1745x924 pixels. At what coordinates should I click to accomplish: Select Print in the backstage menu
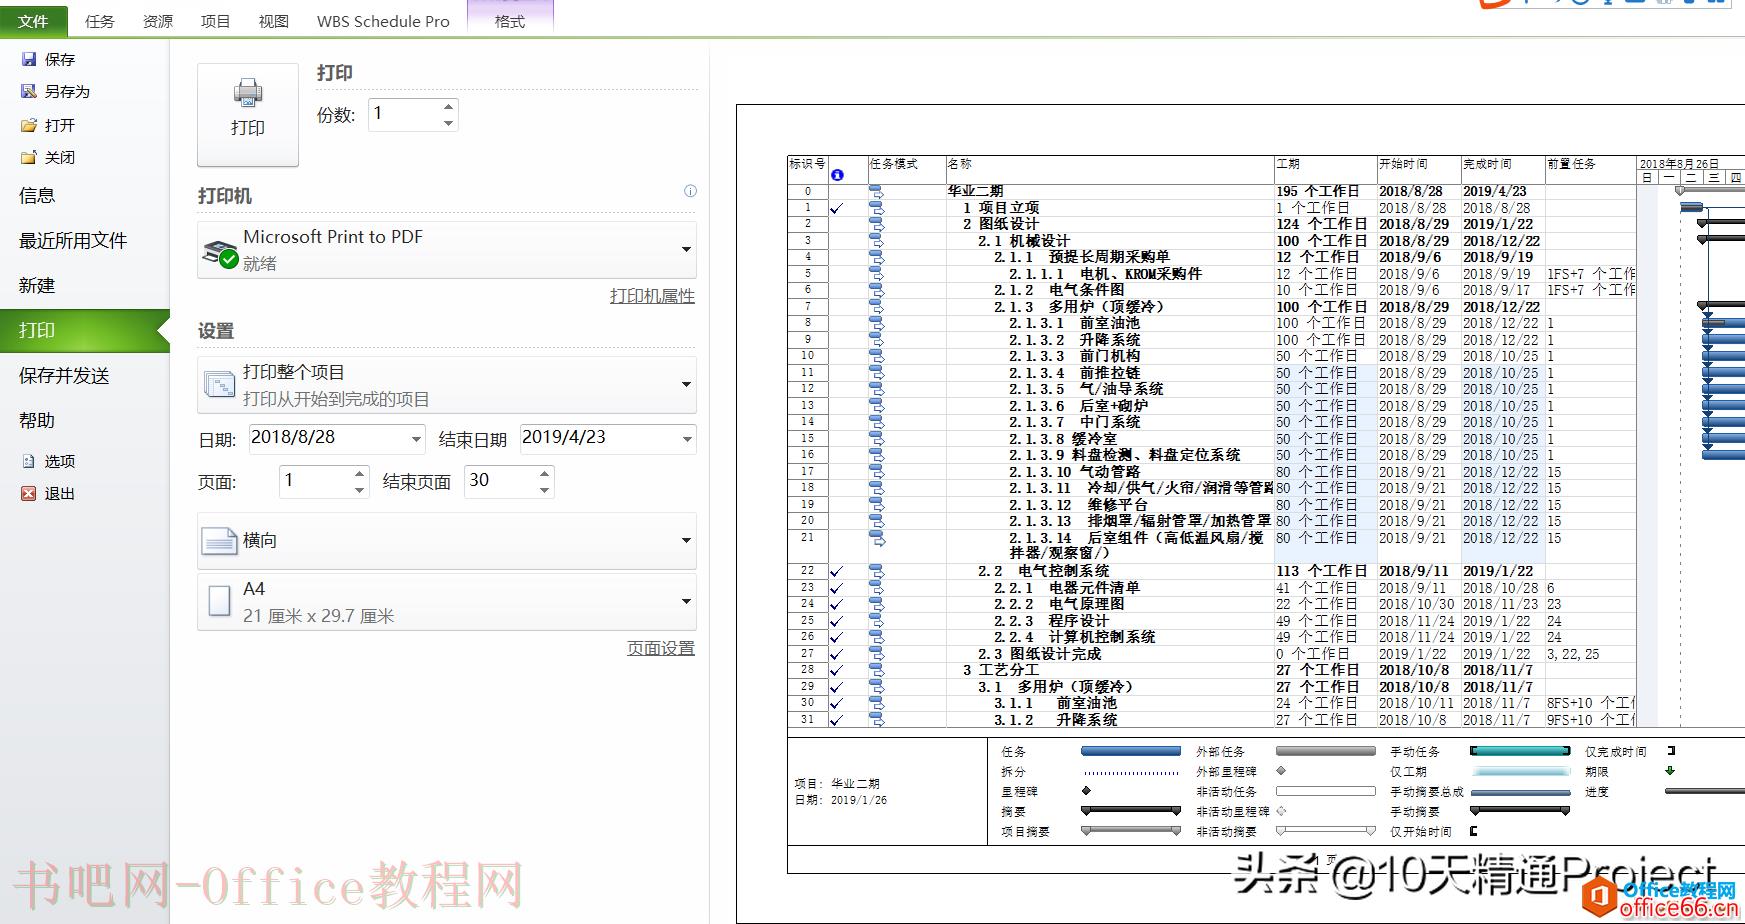pos(85,331)
